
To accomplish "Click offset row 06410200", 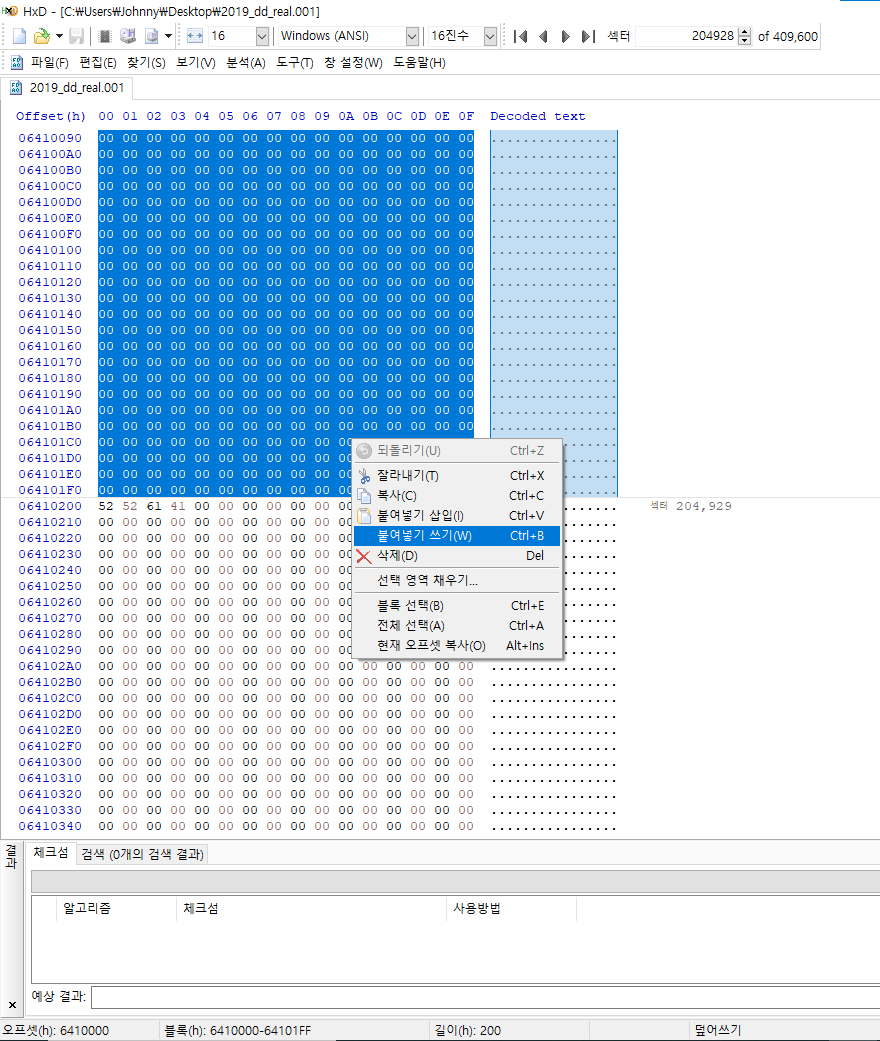I will pyautogui.click(x=50, y=506).
